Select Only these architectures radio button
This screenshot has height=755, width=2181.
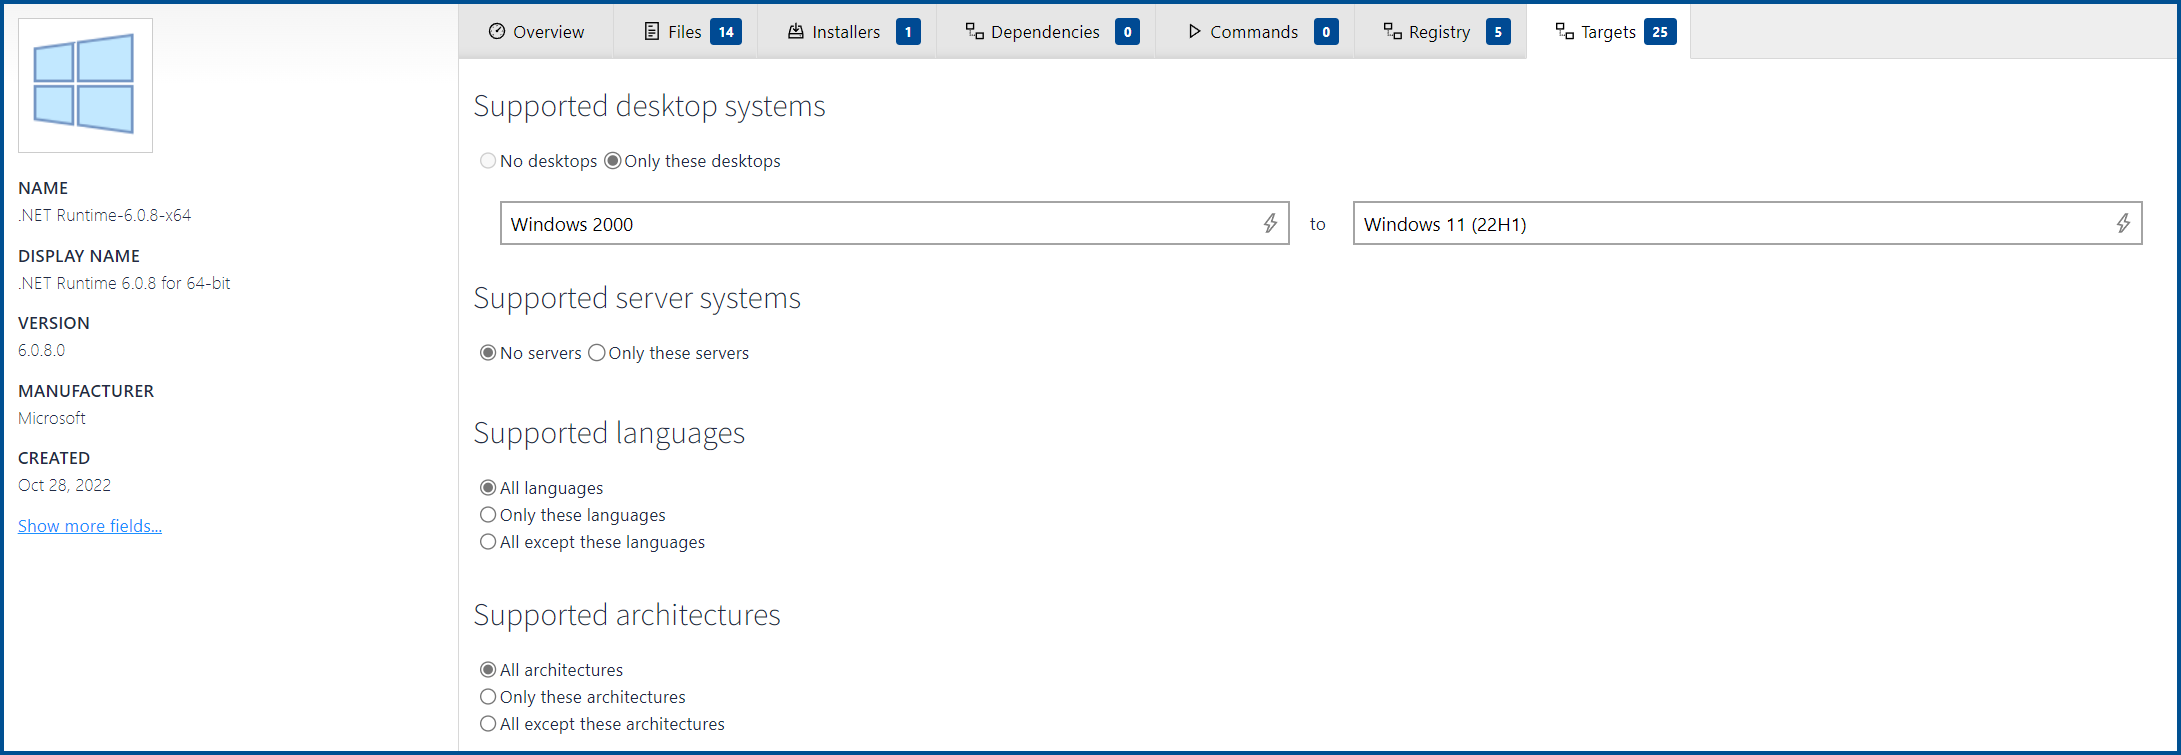point(488,697)
